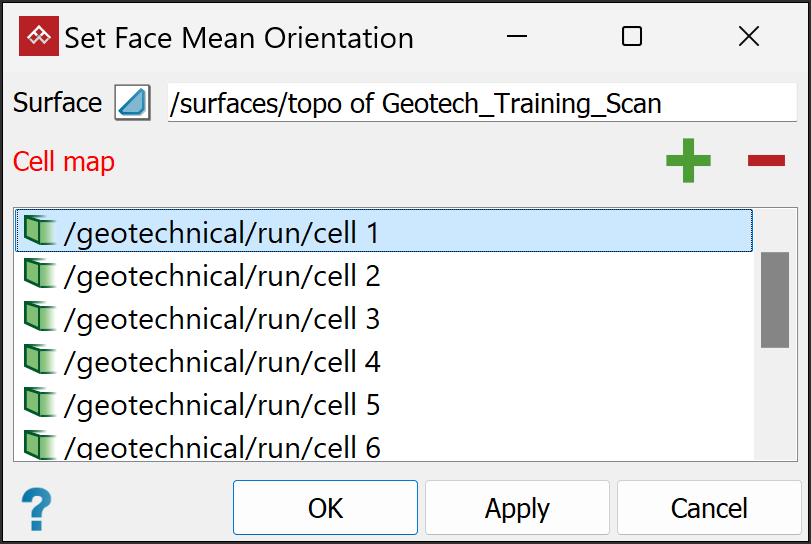Cancel the Set Face Mean Orientation dialog
The image size is (811, 544).
pos(709,508)
